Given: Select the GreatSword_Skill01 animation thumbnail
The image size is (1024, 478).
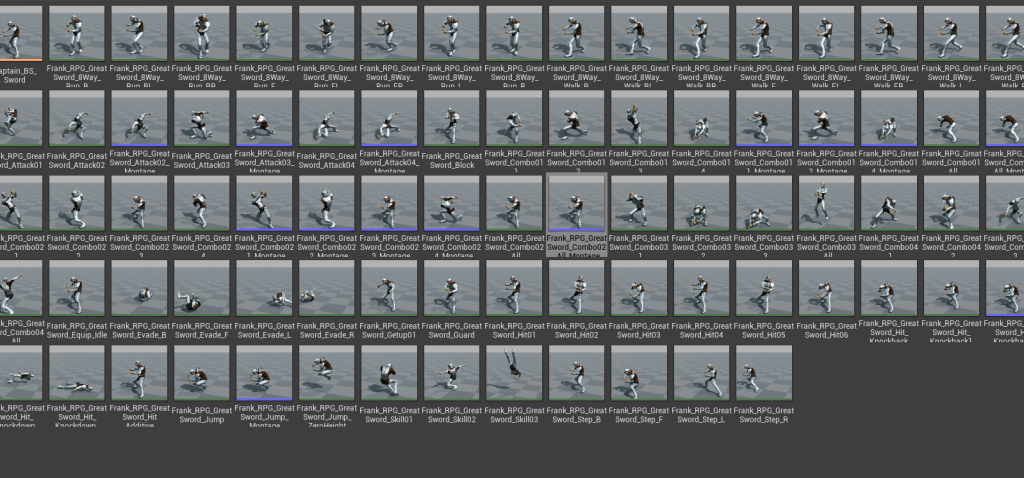Looking at the screenshot, I should tap(389, 373).
